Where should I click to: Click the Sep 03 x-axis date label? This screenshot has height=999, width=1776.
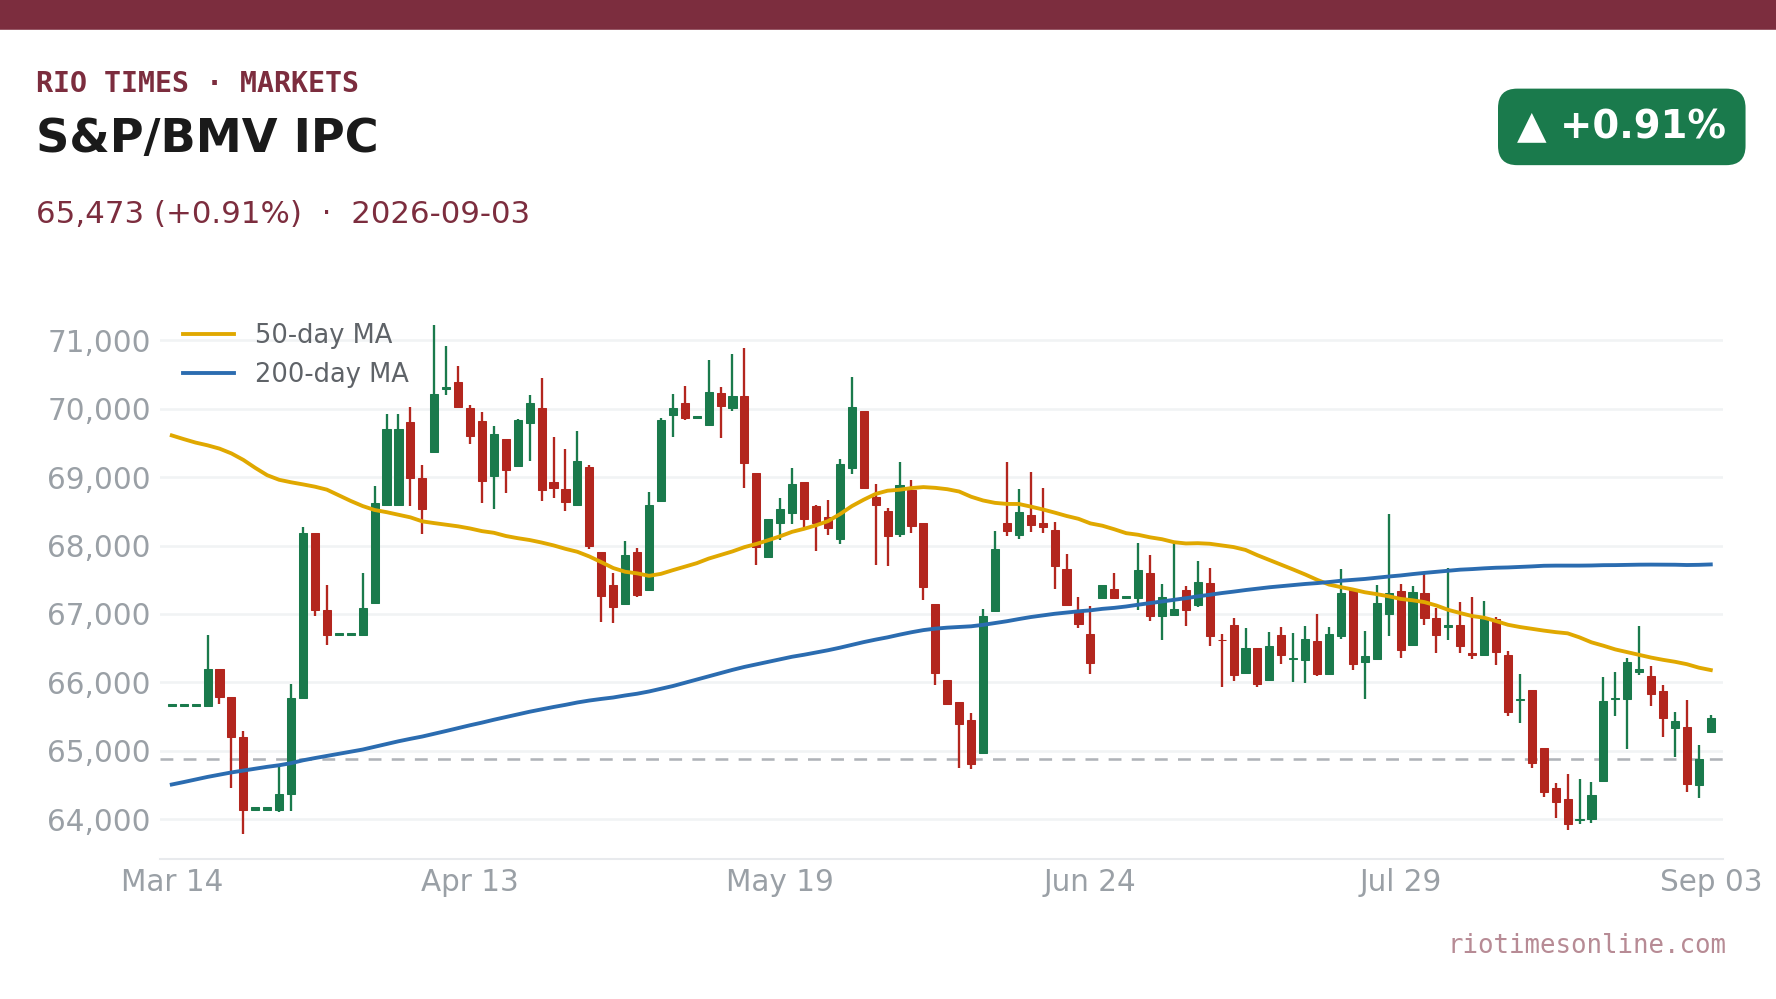coord(1711,882)
